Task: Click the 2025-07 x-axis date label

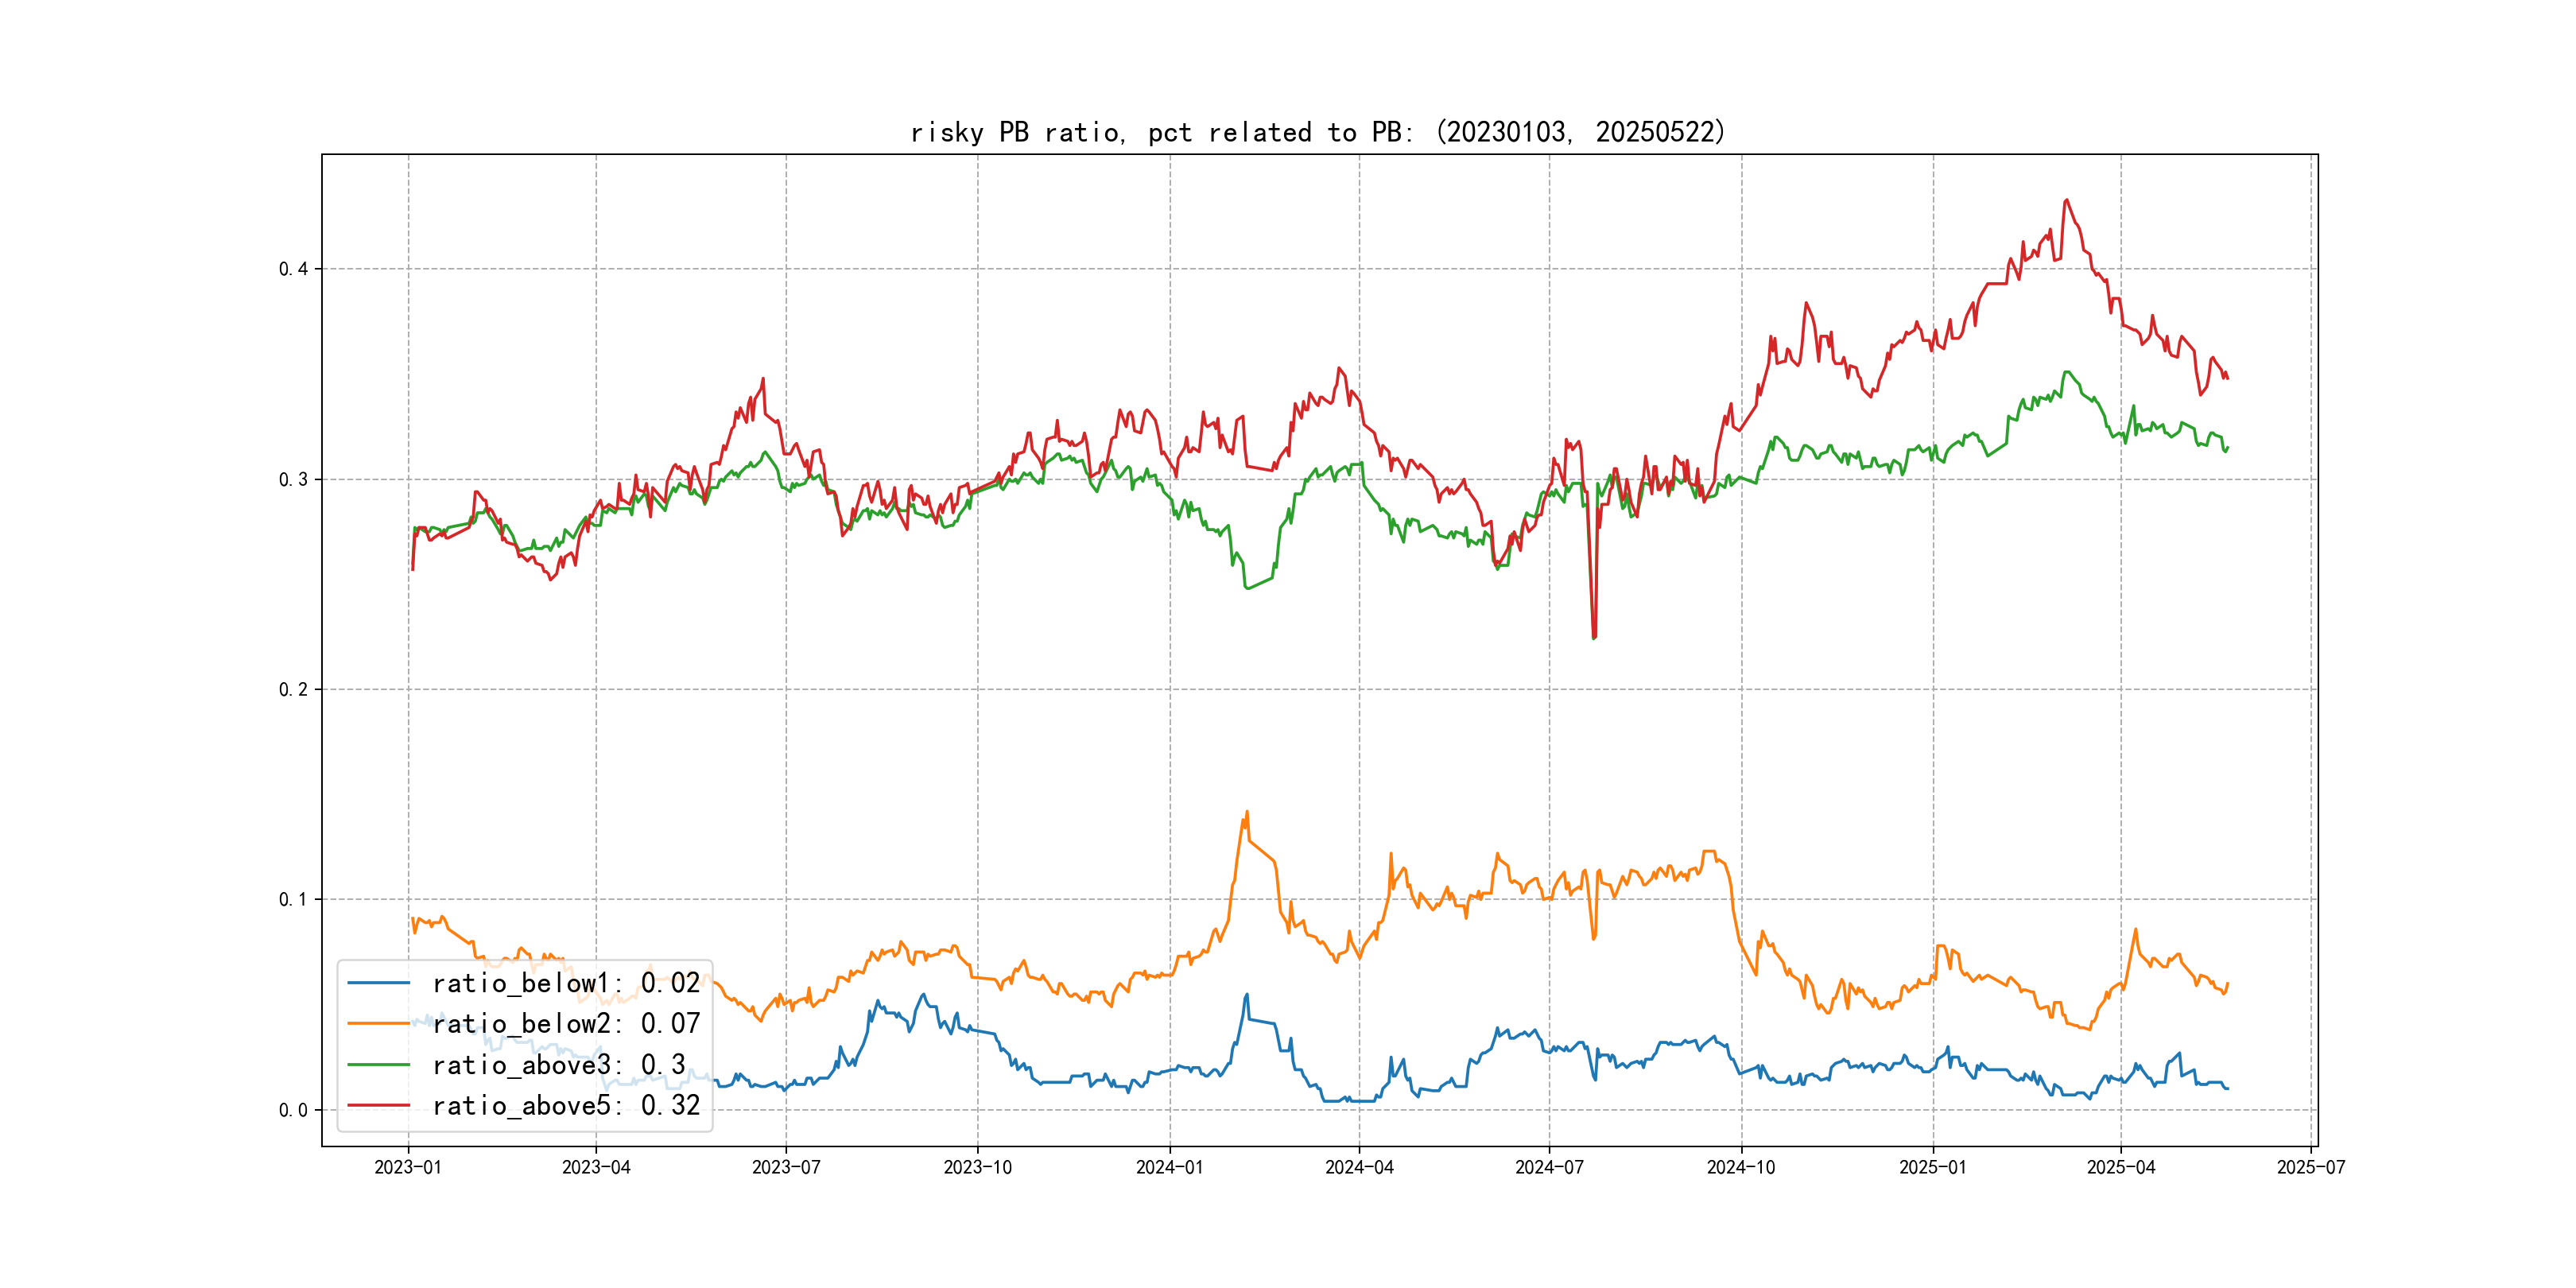Action: pos(2311,1167)
